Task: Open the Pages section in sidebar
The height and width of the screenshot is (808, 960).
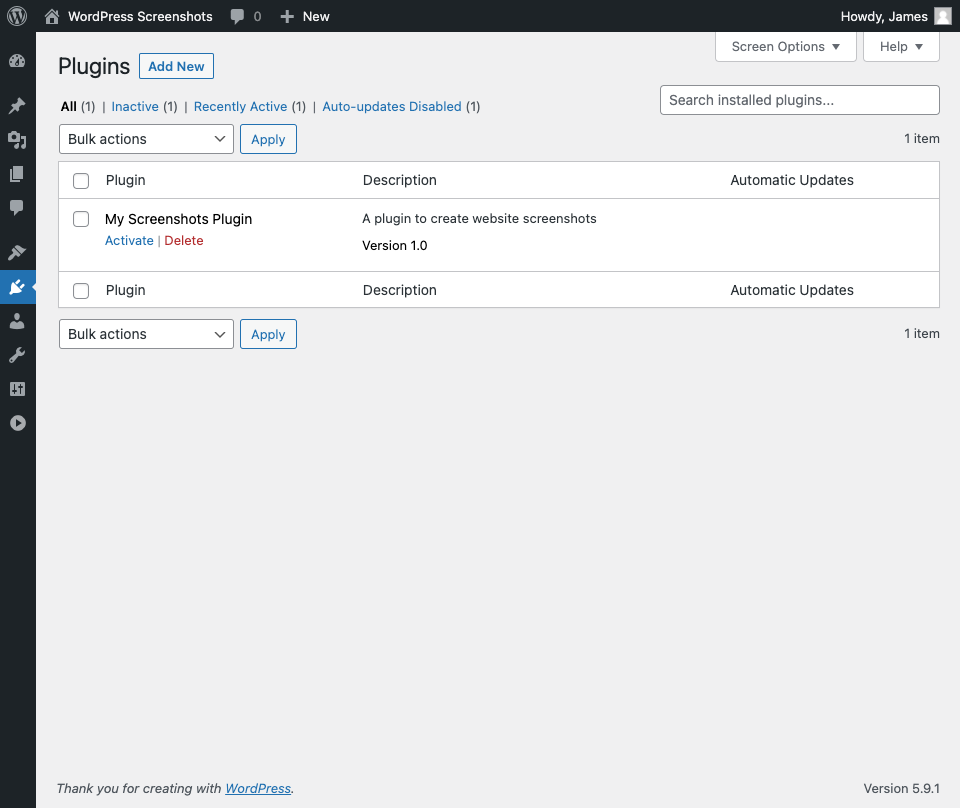Action: 17,175
